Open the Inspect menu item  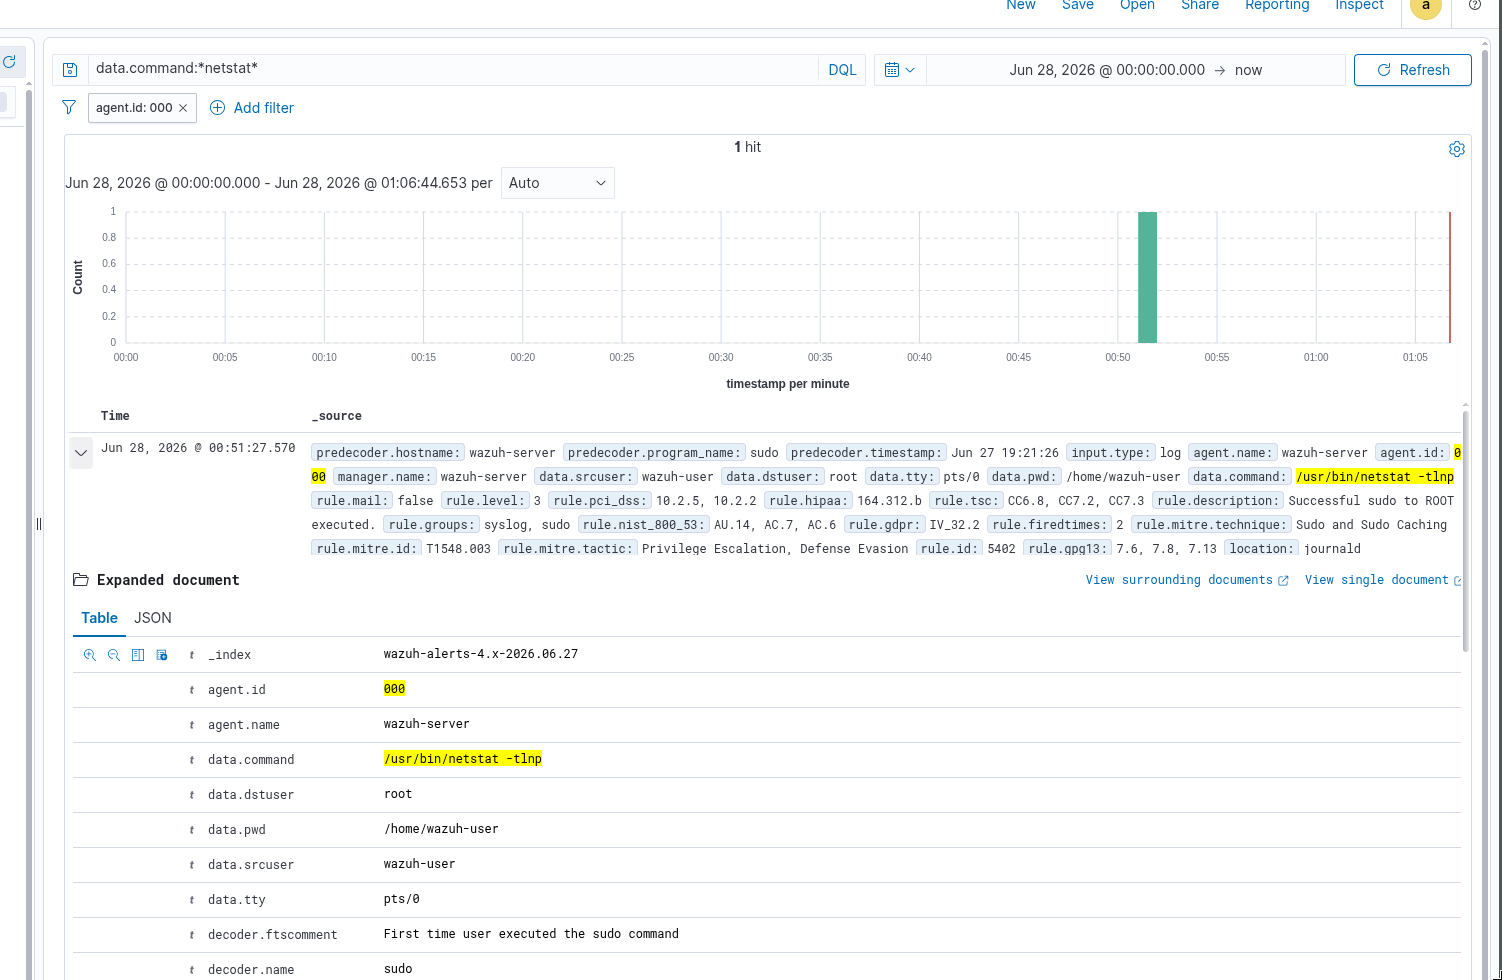(1359, 5)
